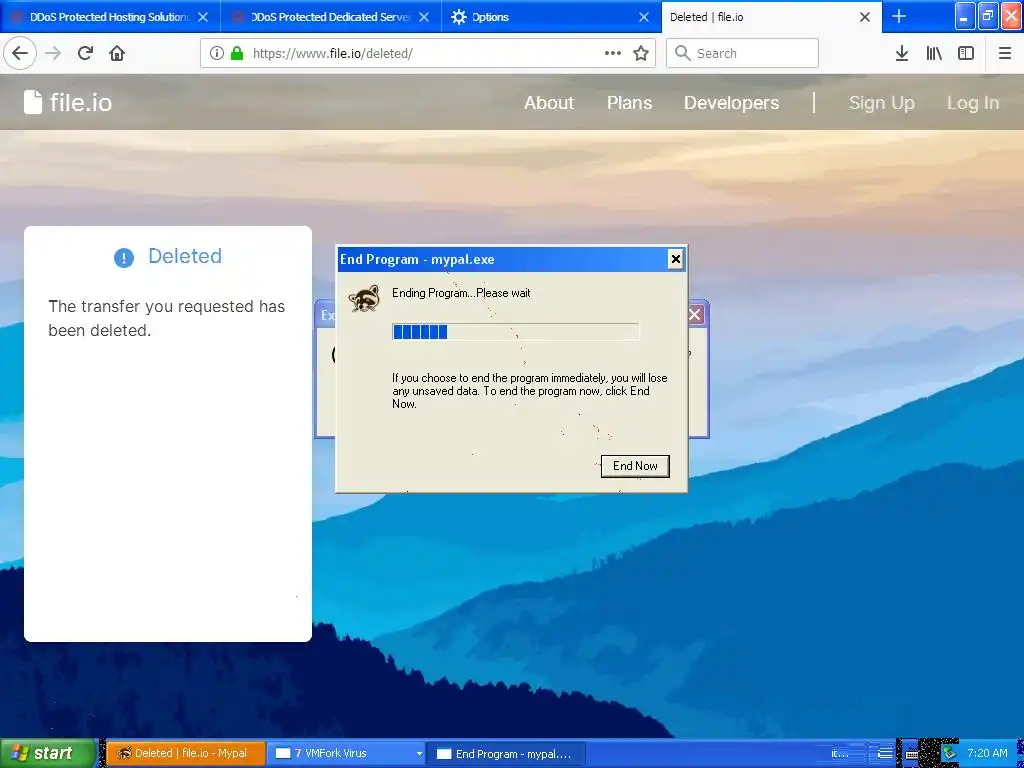1024x768 pixels.
Task: Close the DDoS Protected Dedicated Server tab
Action: 424,17
